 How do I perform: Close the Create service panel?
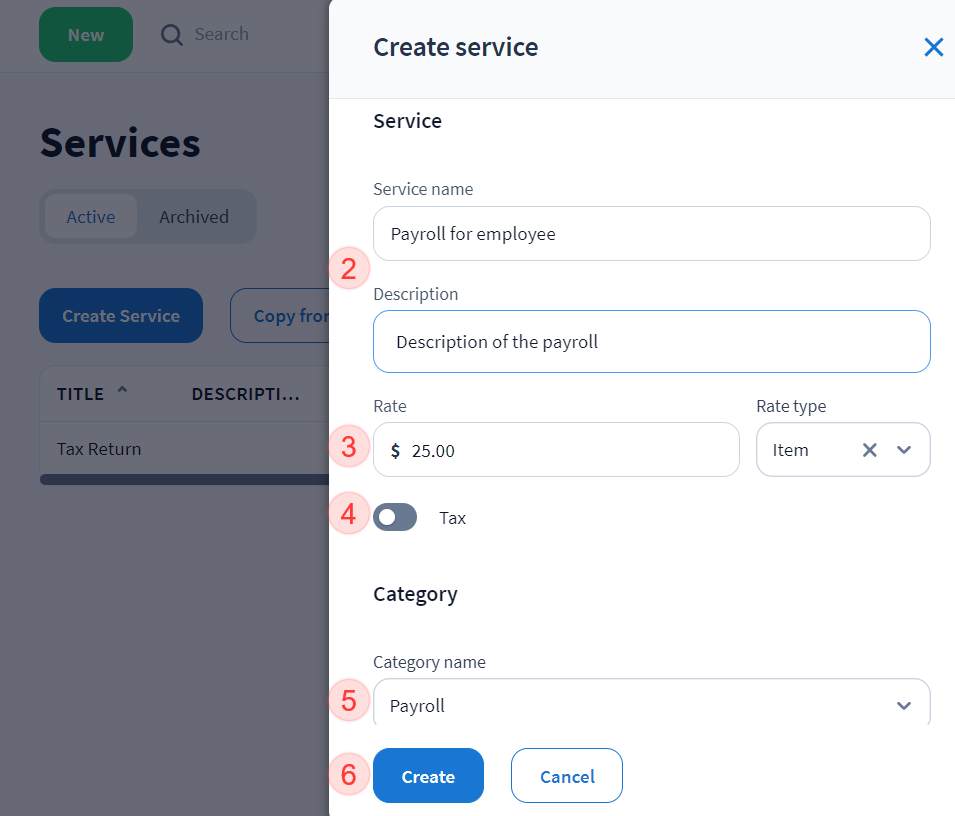point(933,47)
